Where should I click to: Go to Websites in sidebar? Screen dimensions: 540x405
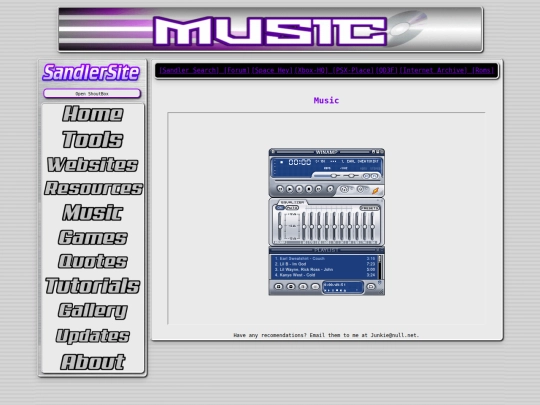pos(93,165)
